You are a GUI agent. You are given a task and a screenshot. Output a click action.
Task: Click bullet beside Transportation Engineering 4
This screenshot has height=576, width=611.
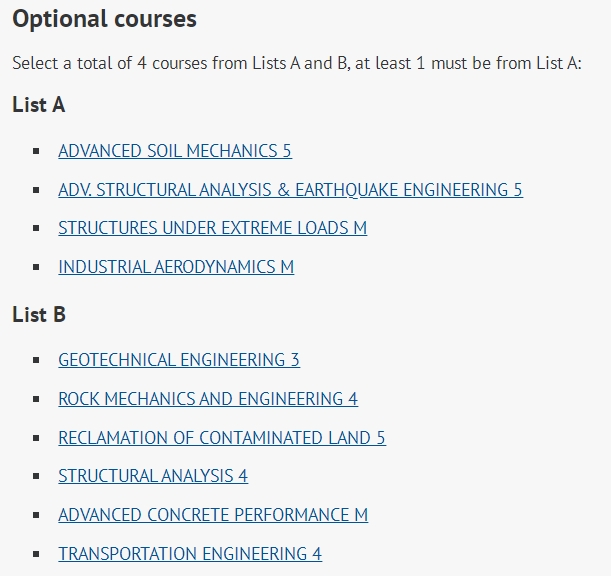tap(36, 554)
